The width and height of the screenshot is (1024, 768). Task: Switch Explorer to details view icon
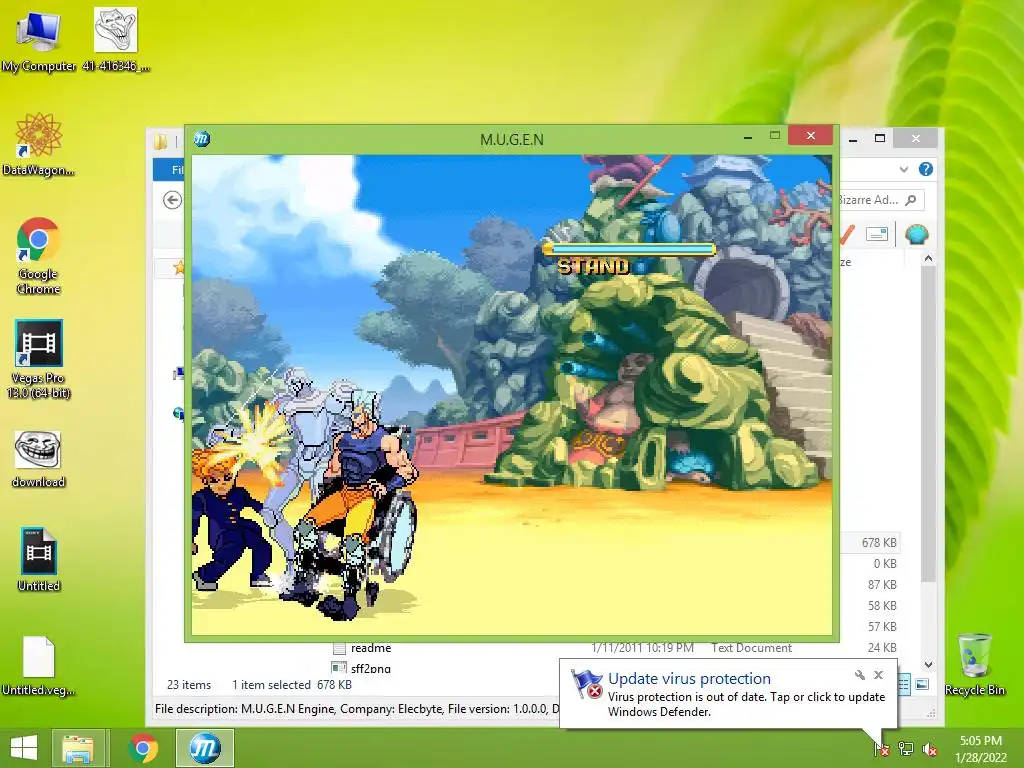904,684
